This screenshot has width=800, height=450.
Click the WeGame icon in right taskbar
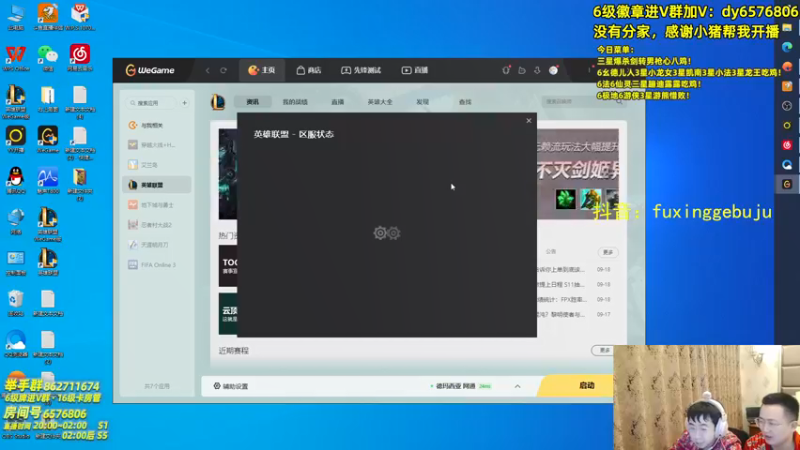787,184
